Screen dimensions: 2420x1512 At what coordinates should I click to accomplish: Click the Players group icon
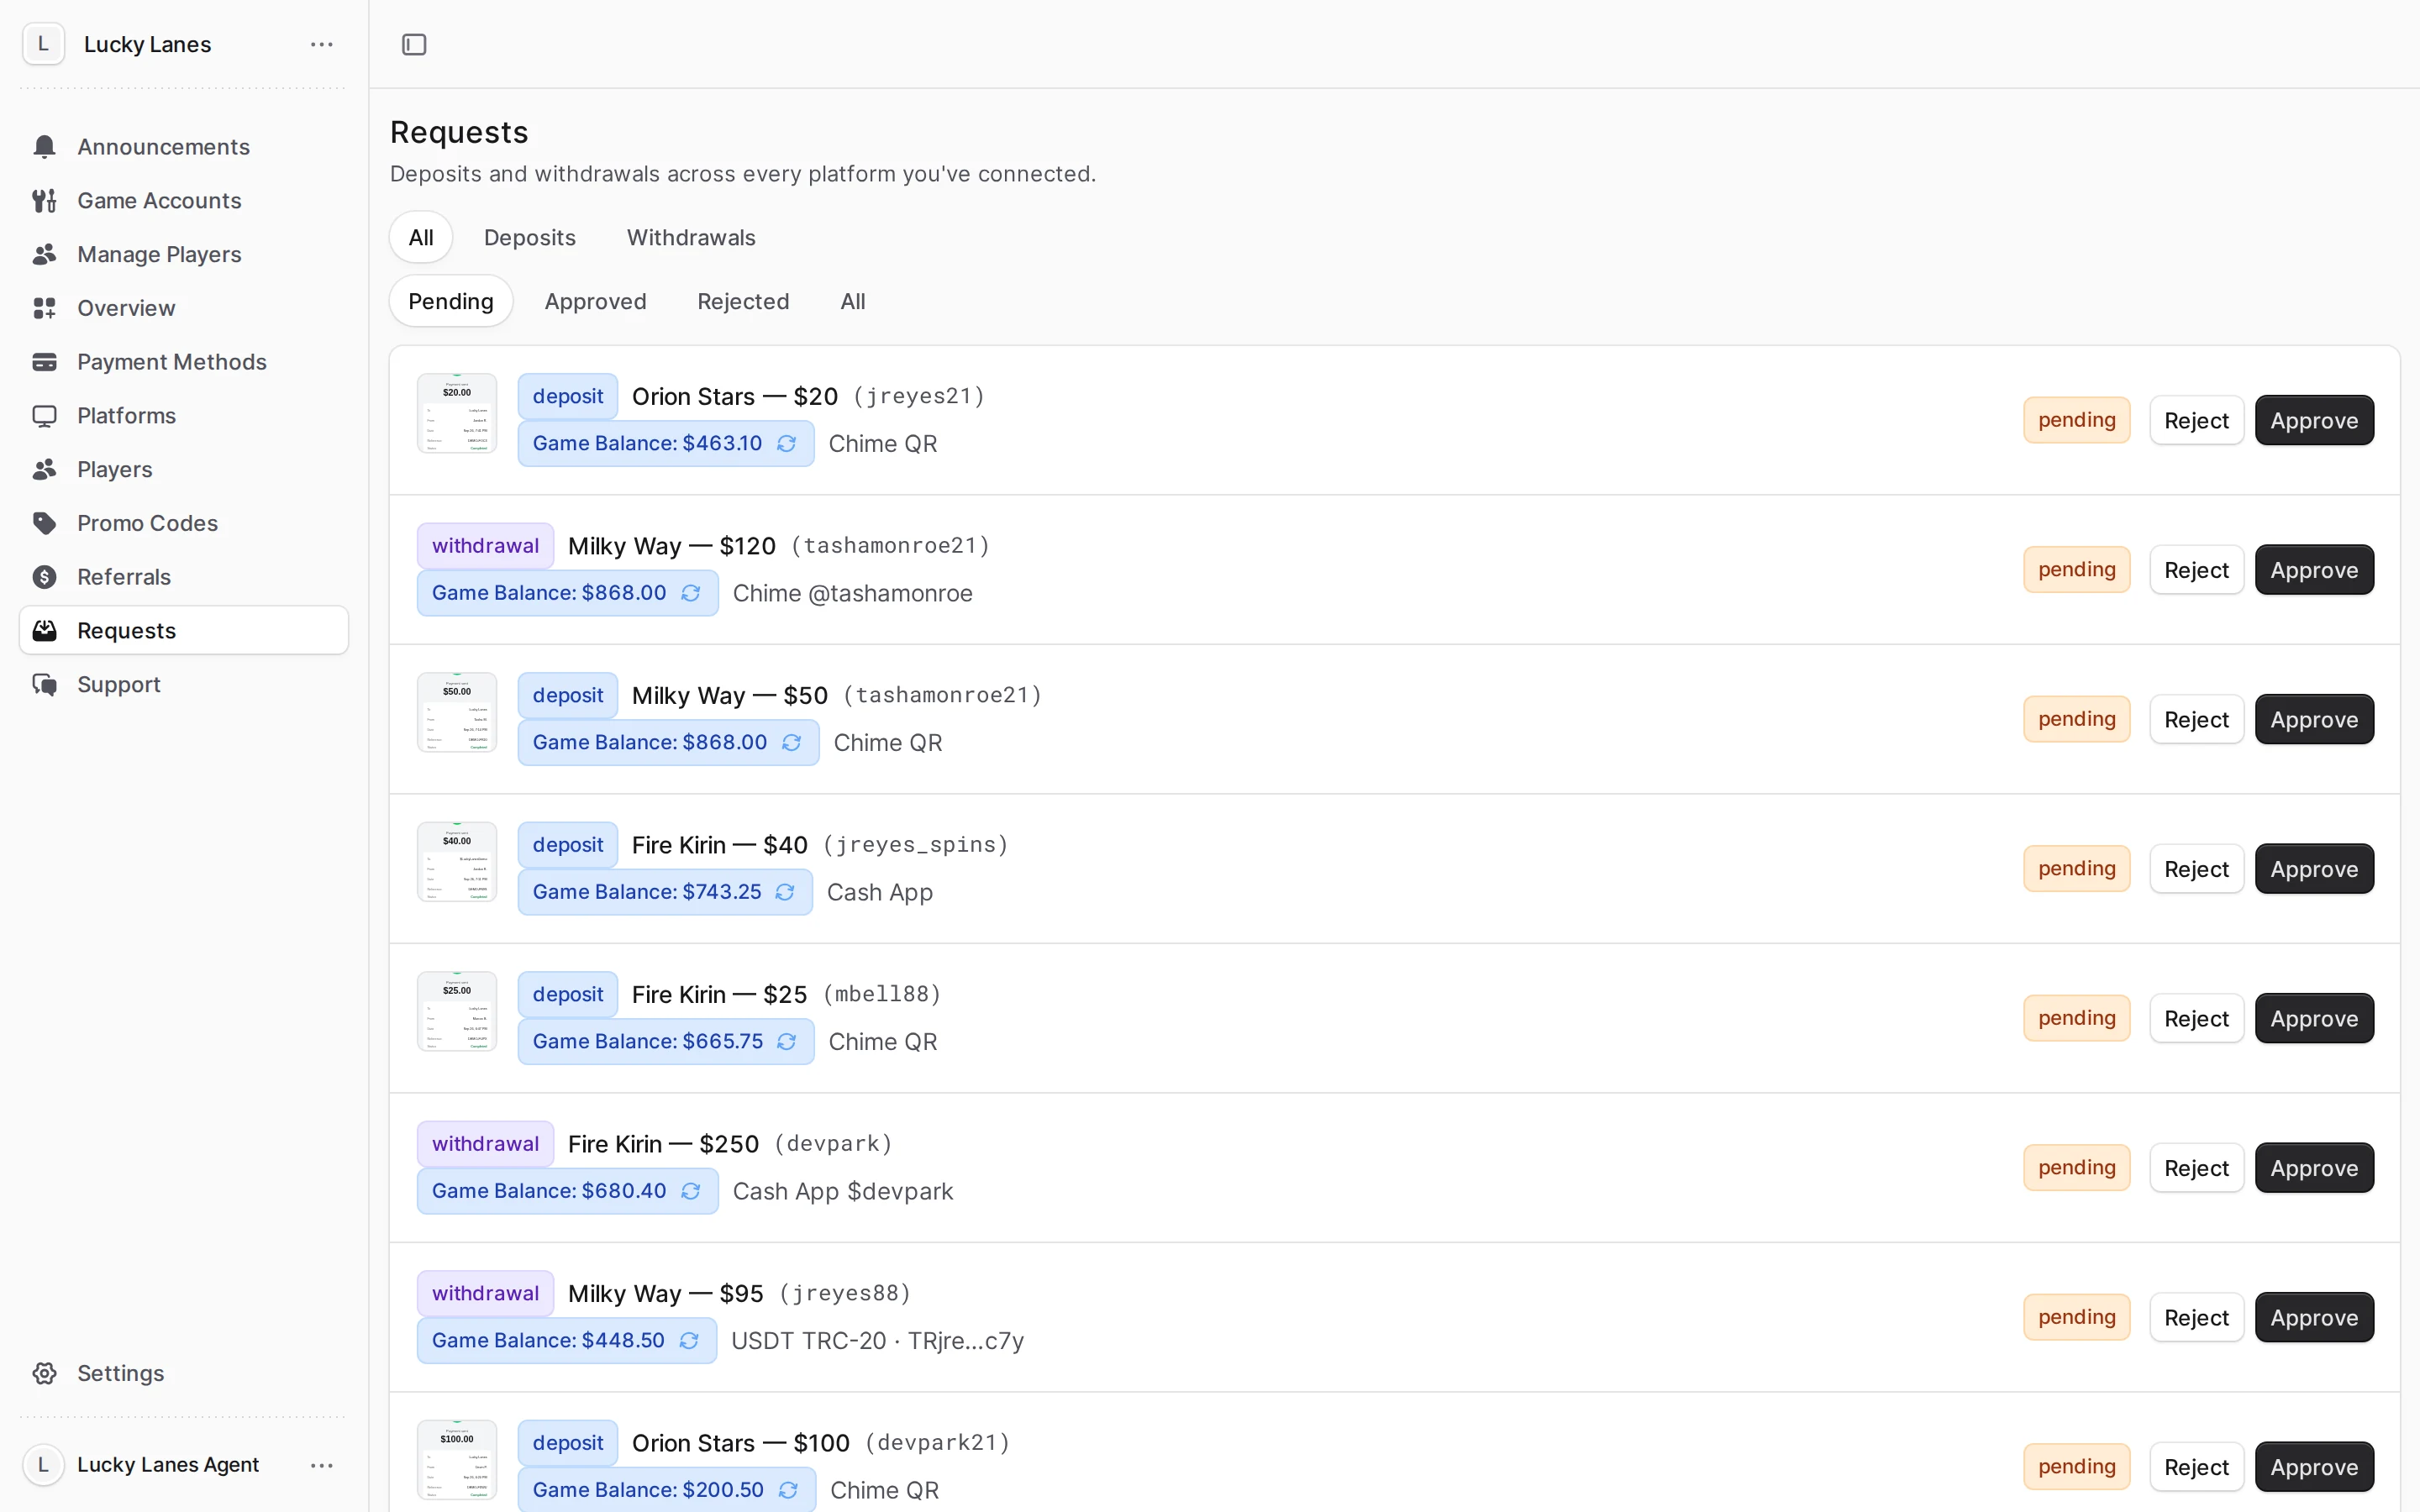[x=44, y=469]
